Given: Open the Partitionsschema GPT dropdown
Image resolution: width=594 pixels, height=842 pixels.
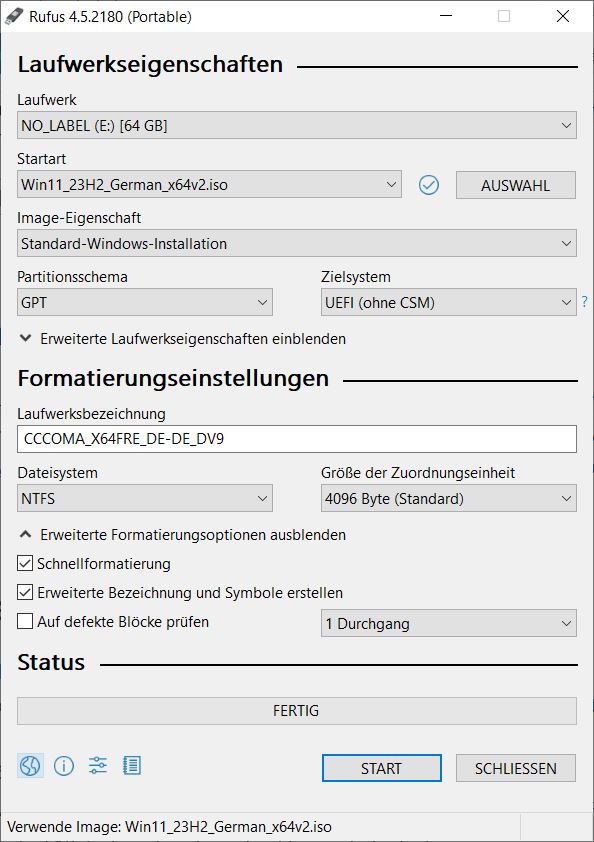Looking at the screenshot, I should tap(145, 302).
